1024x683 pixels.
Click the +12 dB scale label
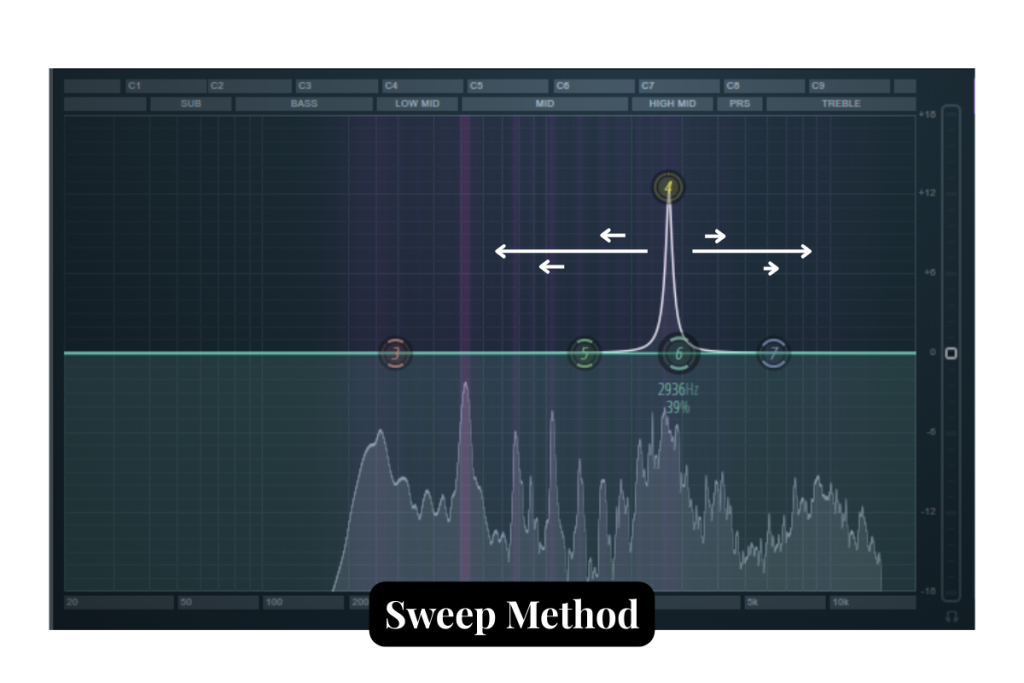[927, 193]
